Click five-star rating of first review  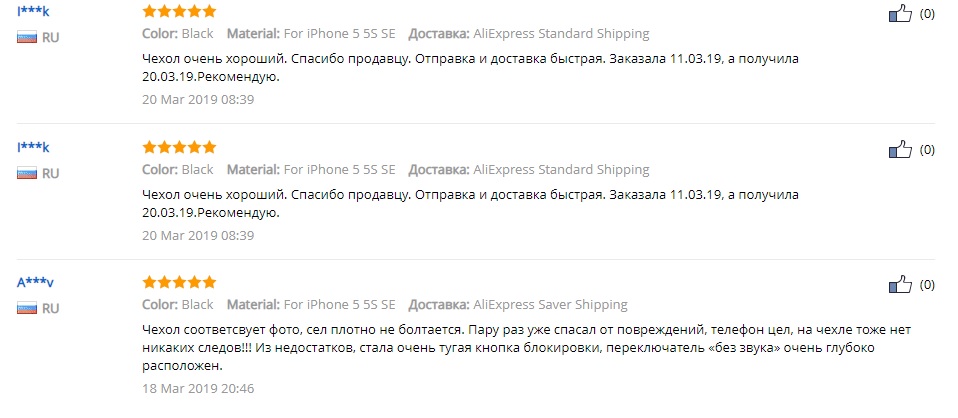[179, 12]
